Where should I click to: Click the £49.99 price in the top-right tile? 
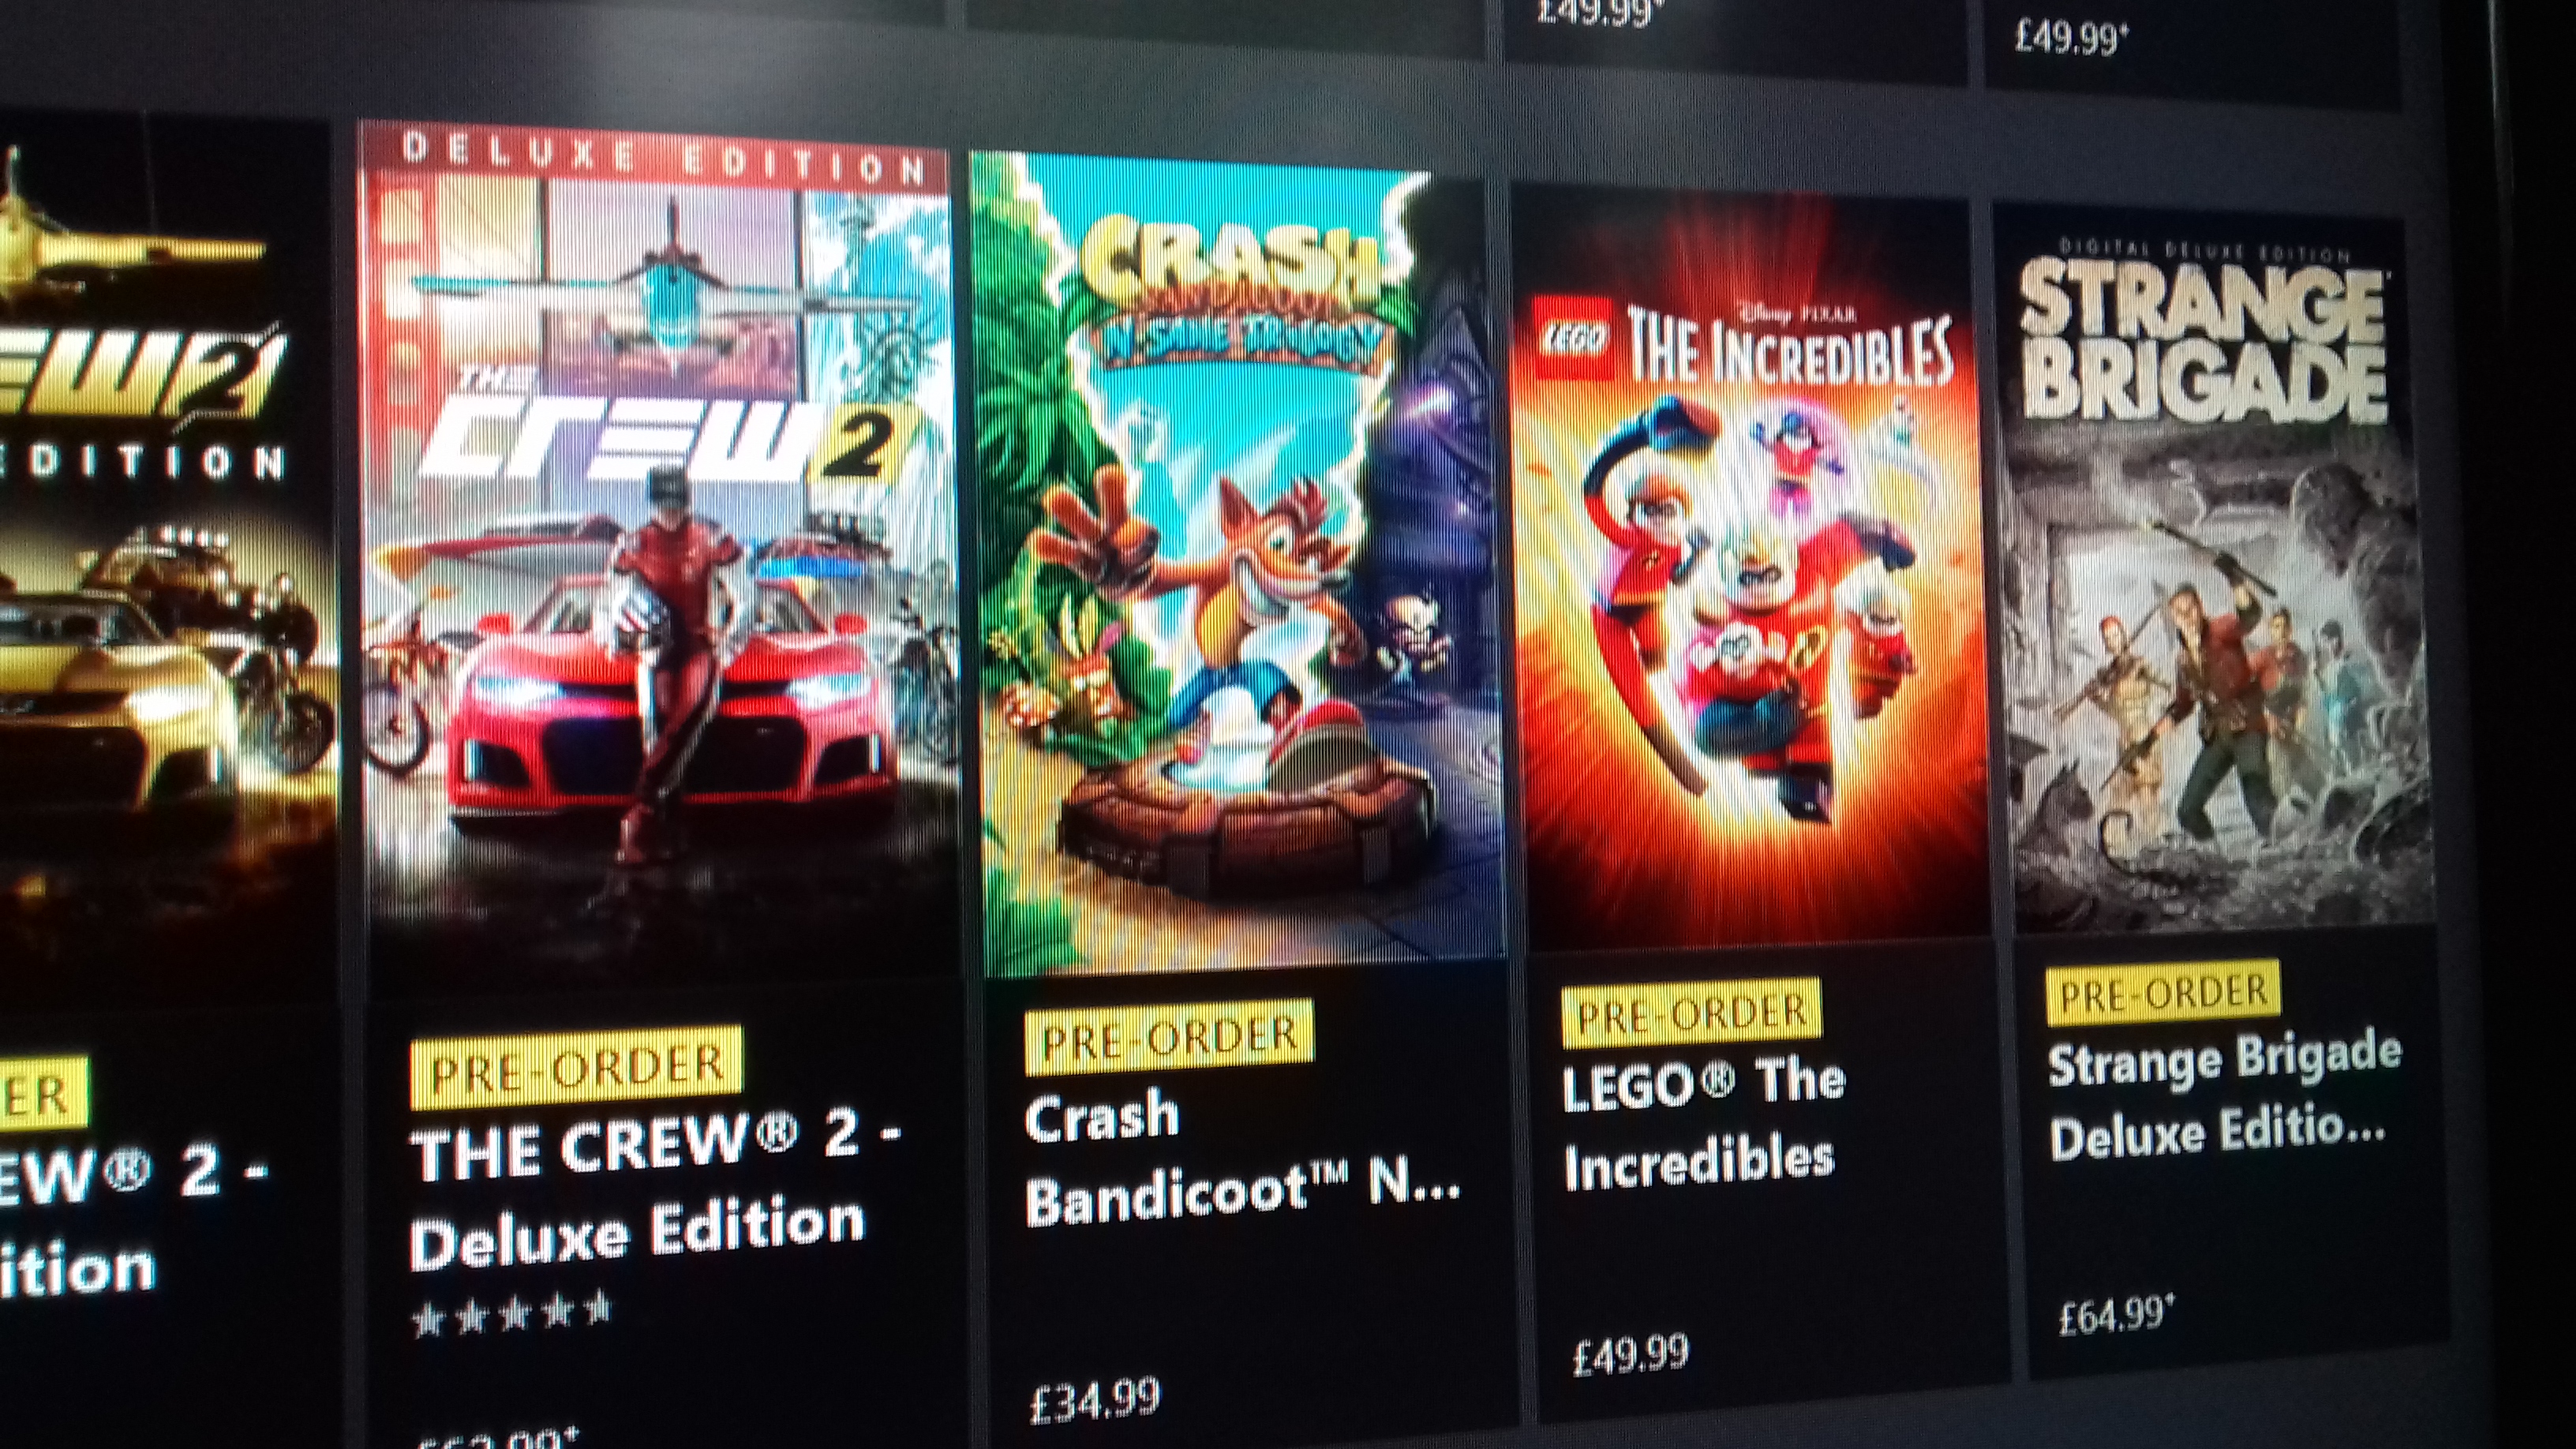2071,38
